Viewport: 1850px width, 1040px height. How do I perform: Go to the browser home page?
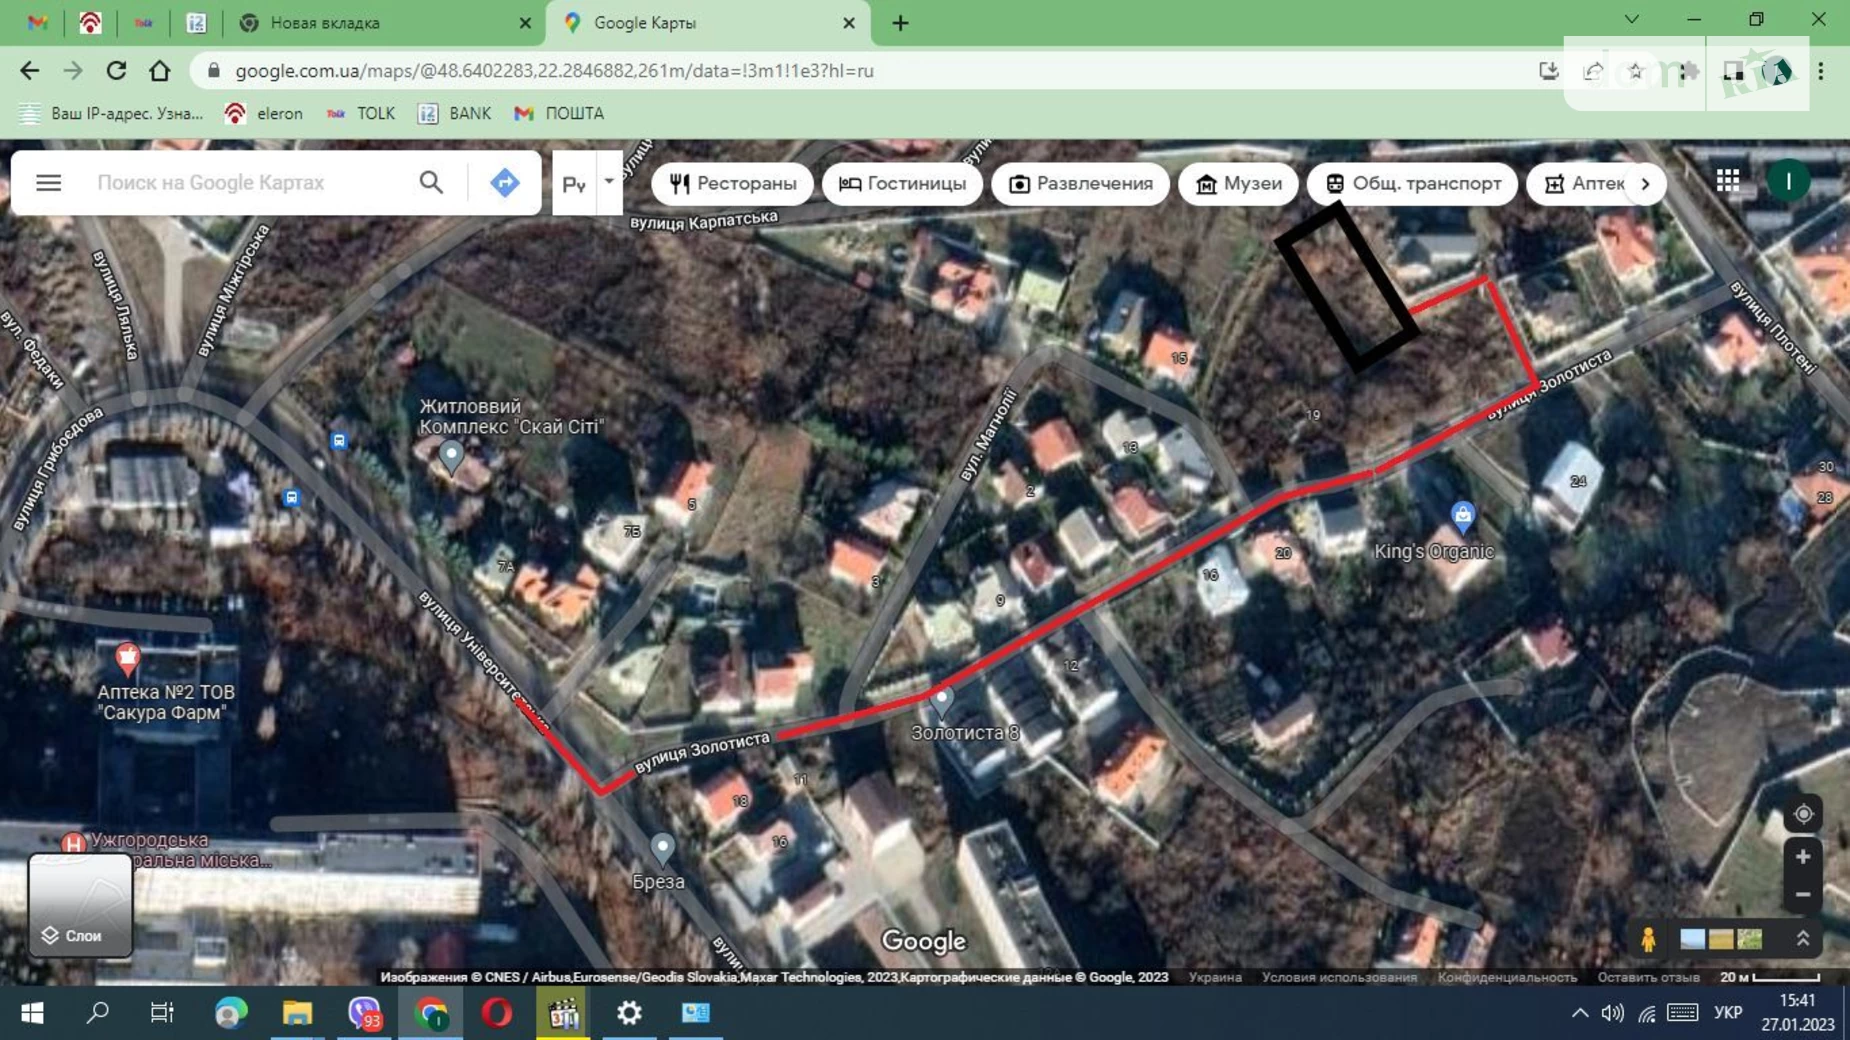(x=159, y=70)
